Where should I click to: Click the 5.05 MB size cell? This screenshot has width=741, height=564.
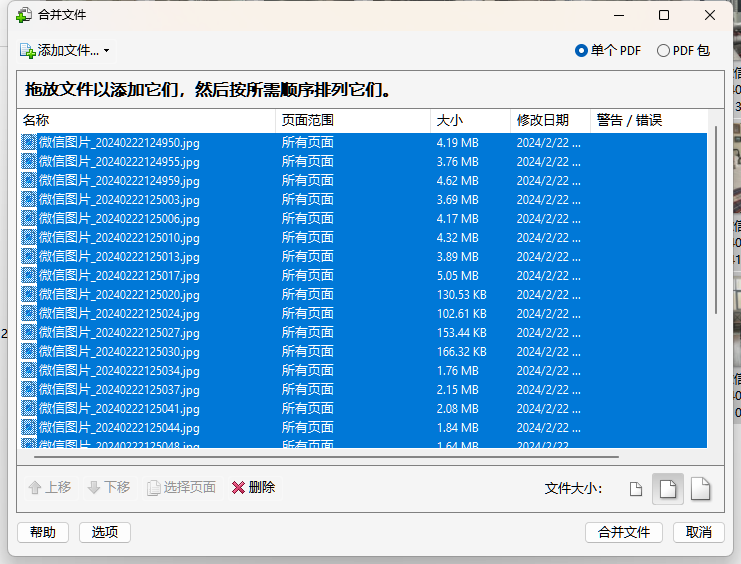pos(457,276)
